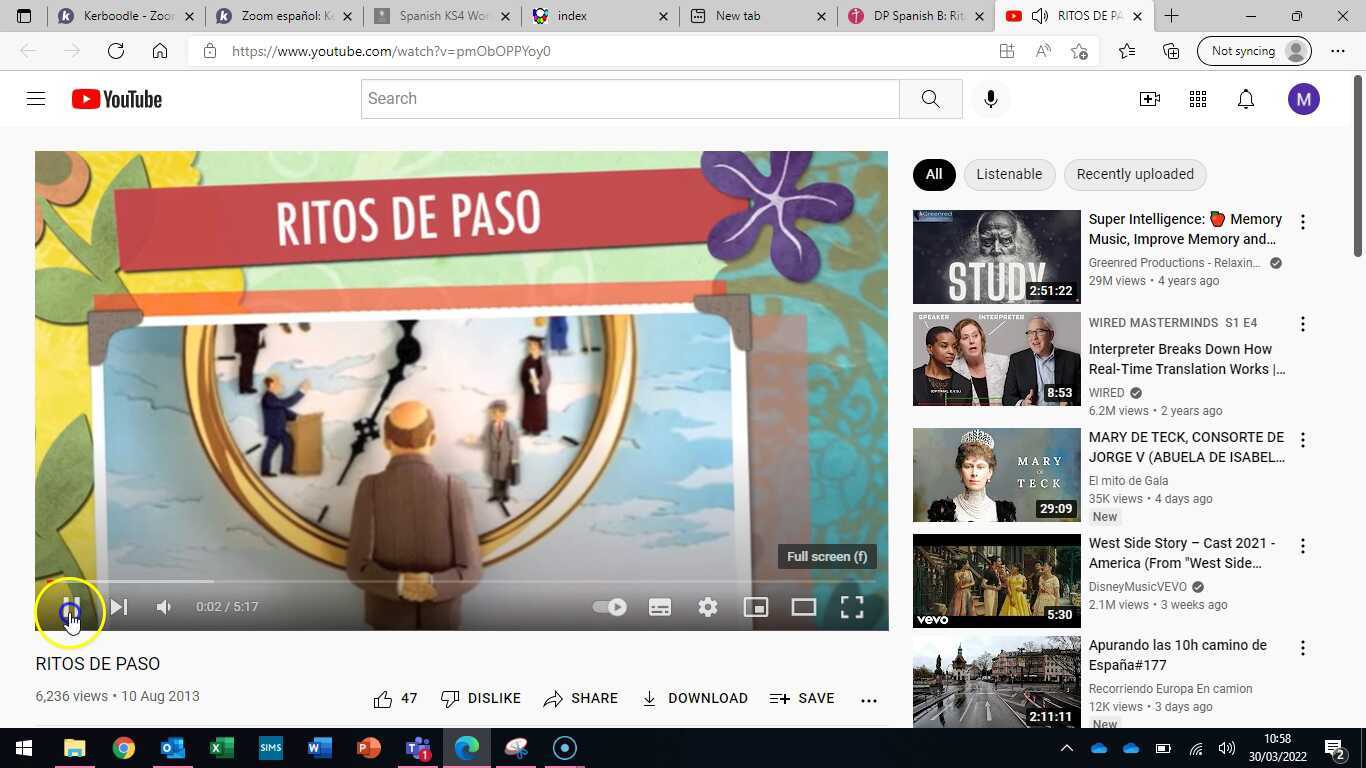Viewport: 1366px width, 768px height.
Task: Open the YouTube hamburger menu
Action: (x=35, y=98)
